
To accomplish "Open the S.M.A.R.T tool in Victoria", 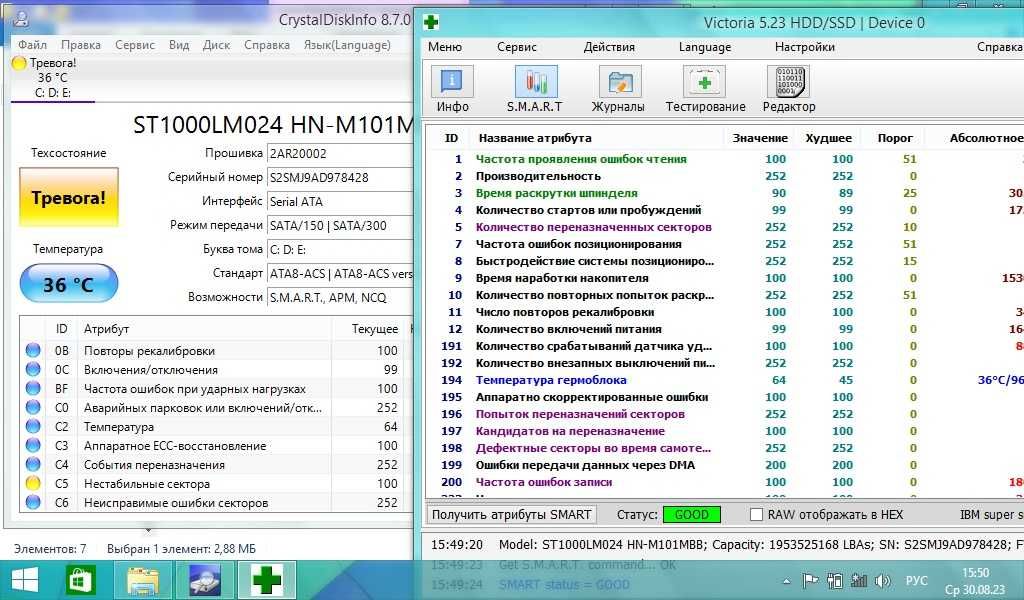I will click(535, 89).
